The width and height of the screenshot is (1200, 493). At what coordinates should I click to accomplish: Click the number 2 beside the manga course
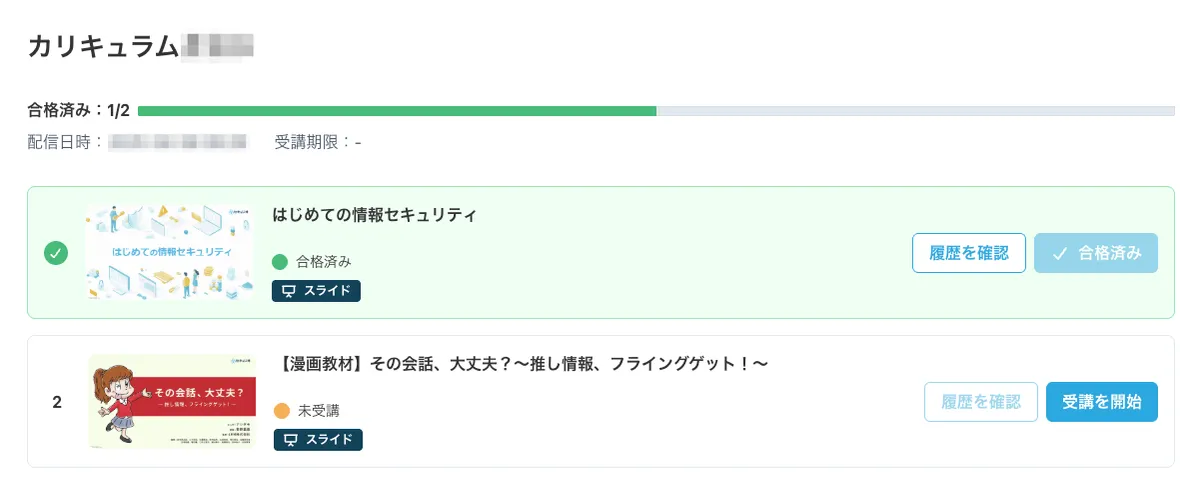click(57, 402)
